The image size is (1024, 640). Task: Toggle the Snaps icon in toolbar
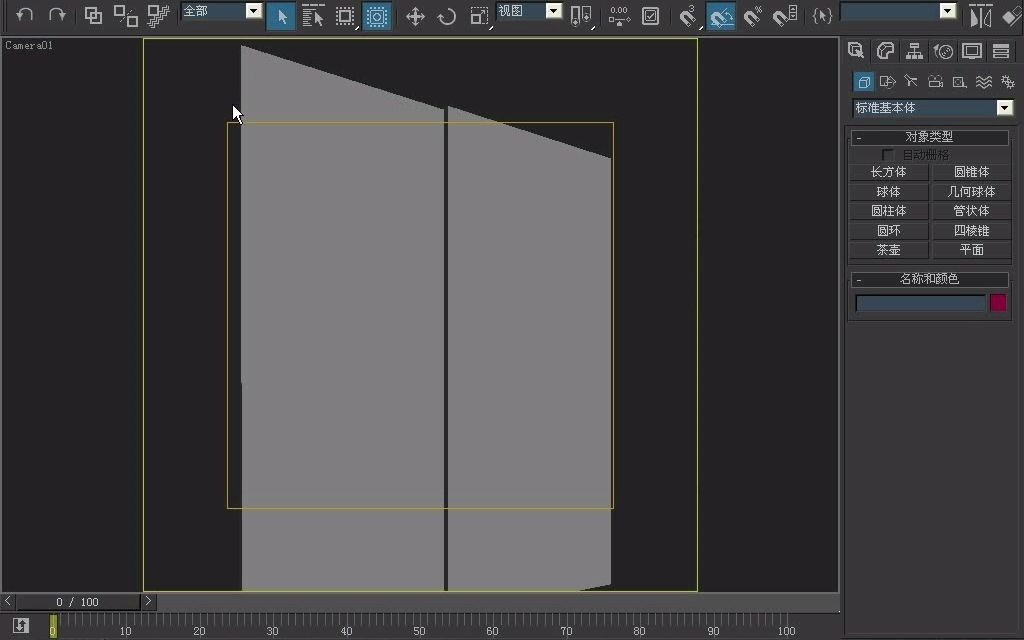pos(689,16)
